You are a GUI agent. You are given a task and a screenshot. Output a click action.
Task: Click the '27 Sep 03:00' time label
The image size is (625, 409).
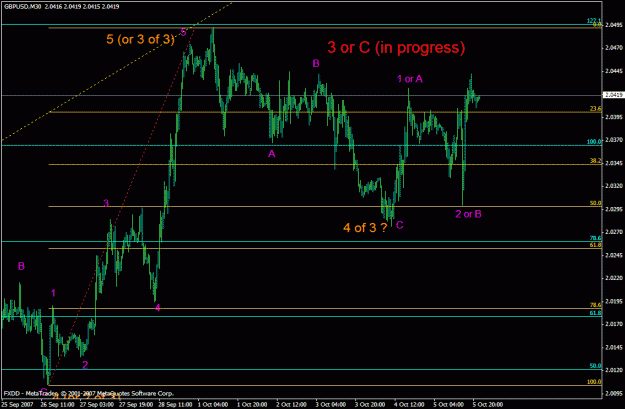pyautogui.click(x=95, y=404)
